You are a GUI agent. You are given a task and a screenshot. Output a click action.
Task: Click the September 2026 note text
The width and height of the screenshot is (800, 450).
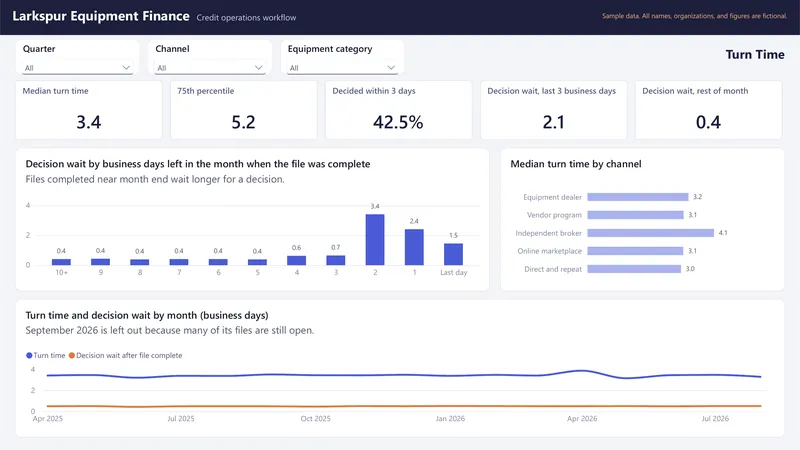[169, 330]
